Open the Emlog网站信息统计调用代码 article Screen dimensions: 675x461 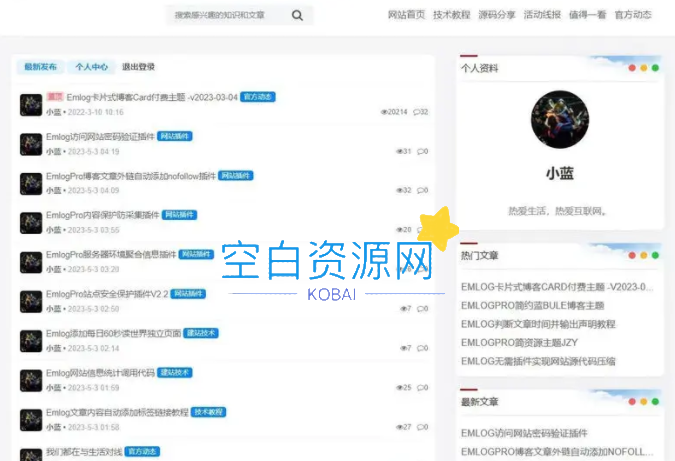click(100, 373)
